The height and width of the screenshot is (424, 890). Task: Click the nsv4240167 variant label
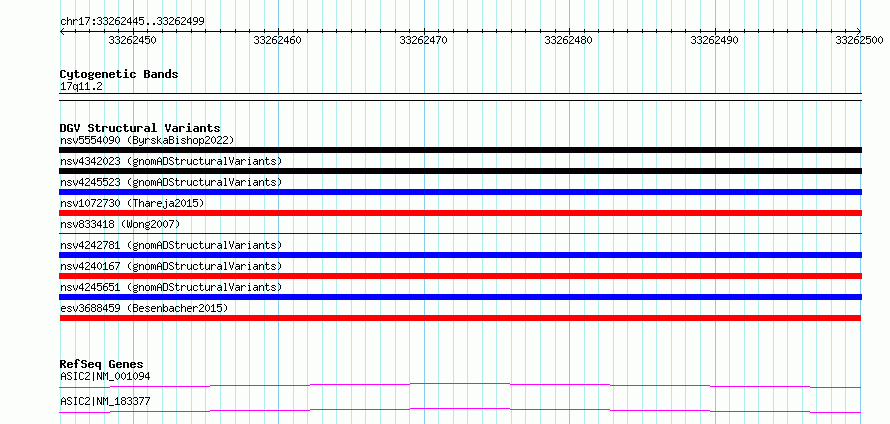coord(171,266)
